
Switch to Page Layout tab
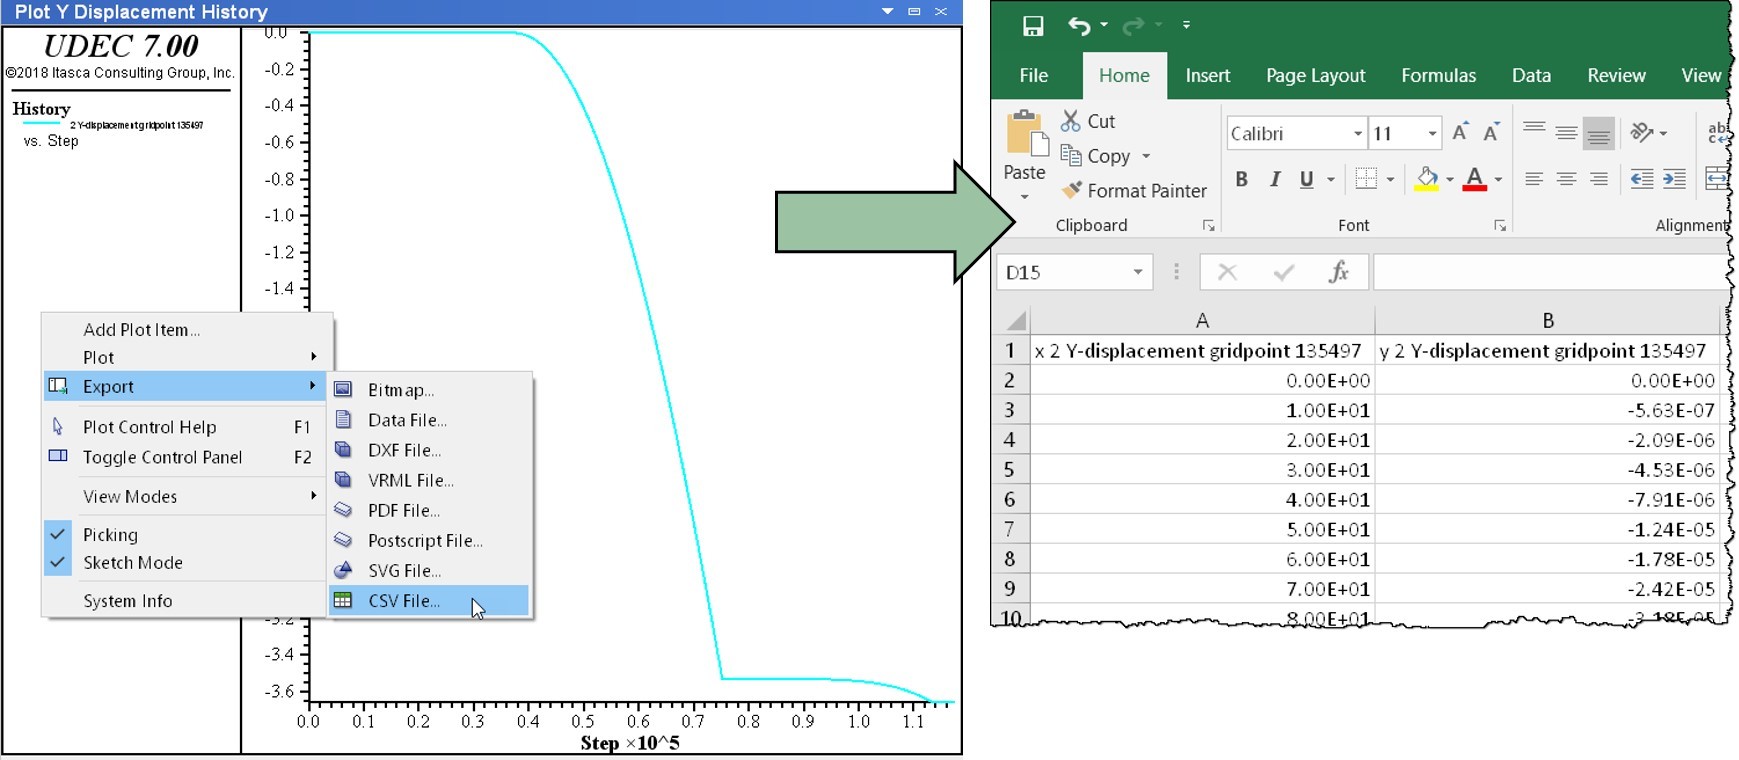coord(1315,75)
